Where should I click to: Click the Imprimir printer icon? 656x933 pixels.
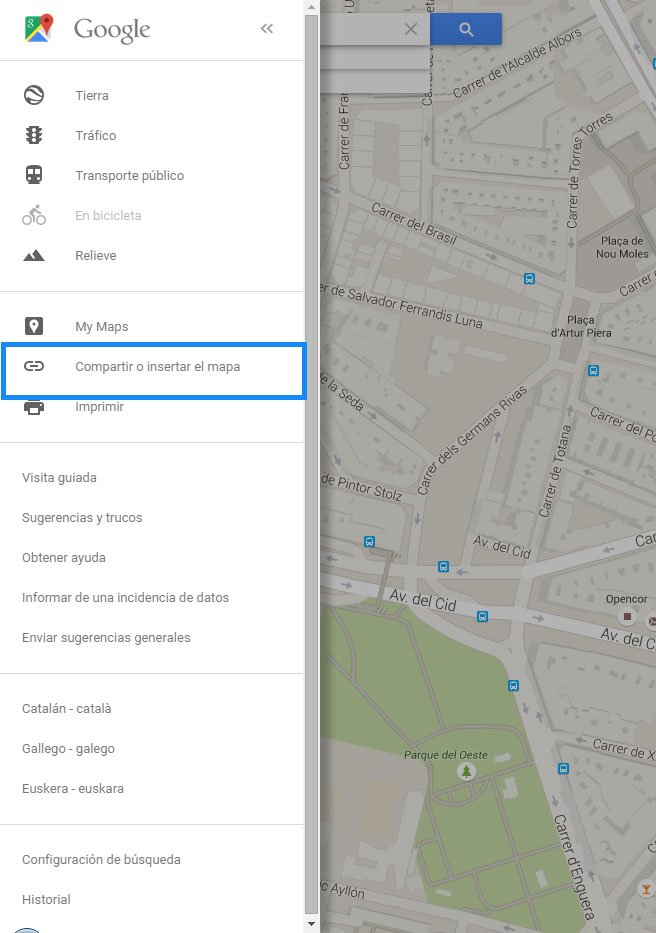34,407
